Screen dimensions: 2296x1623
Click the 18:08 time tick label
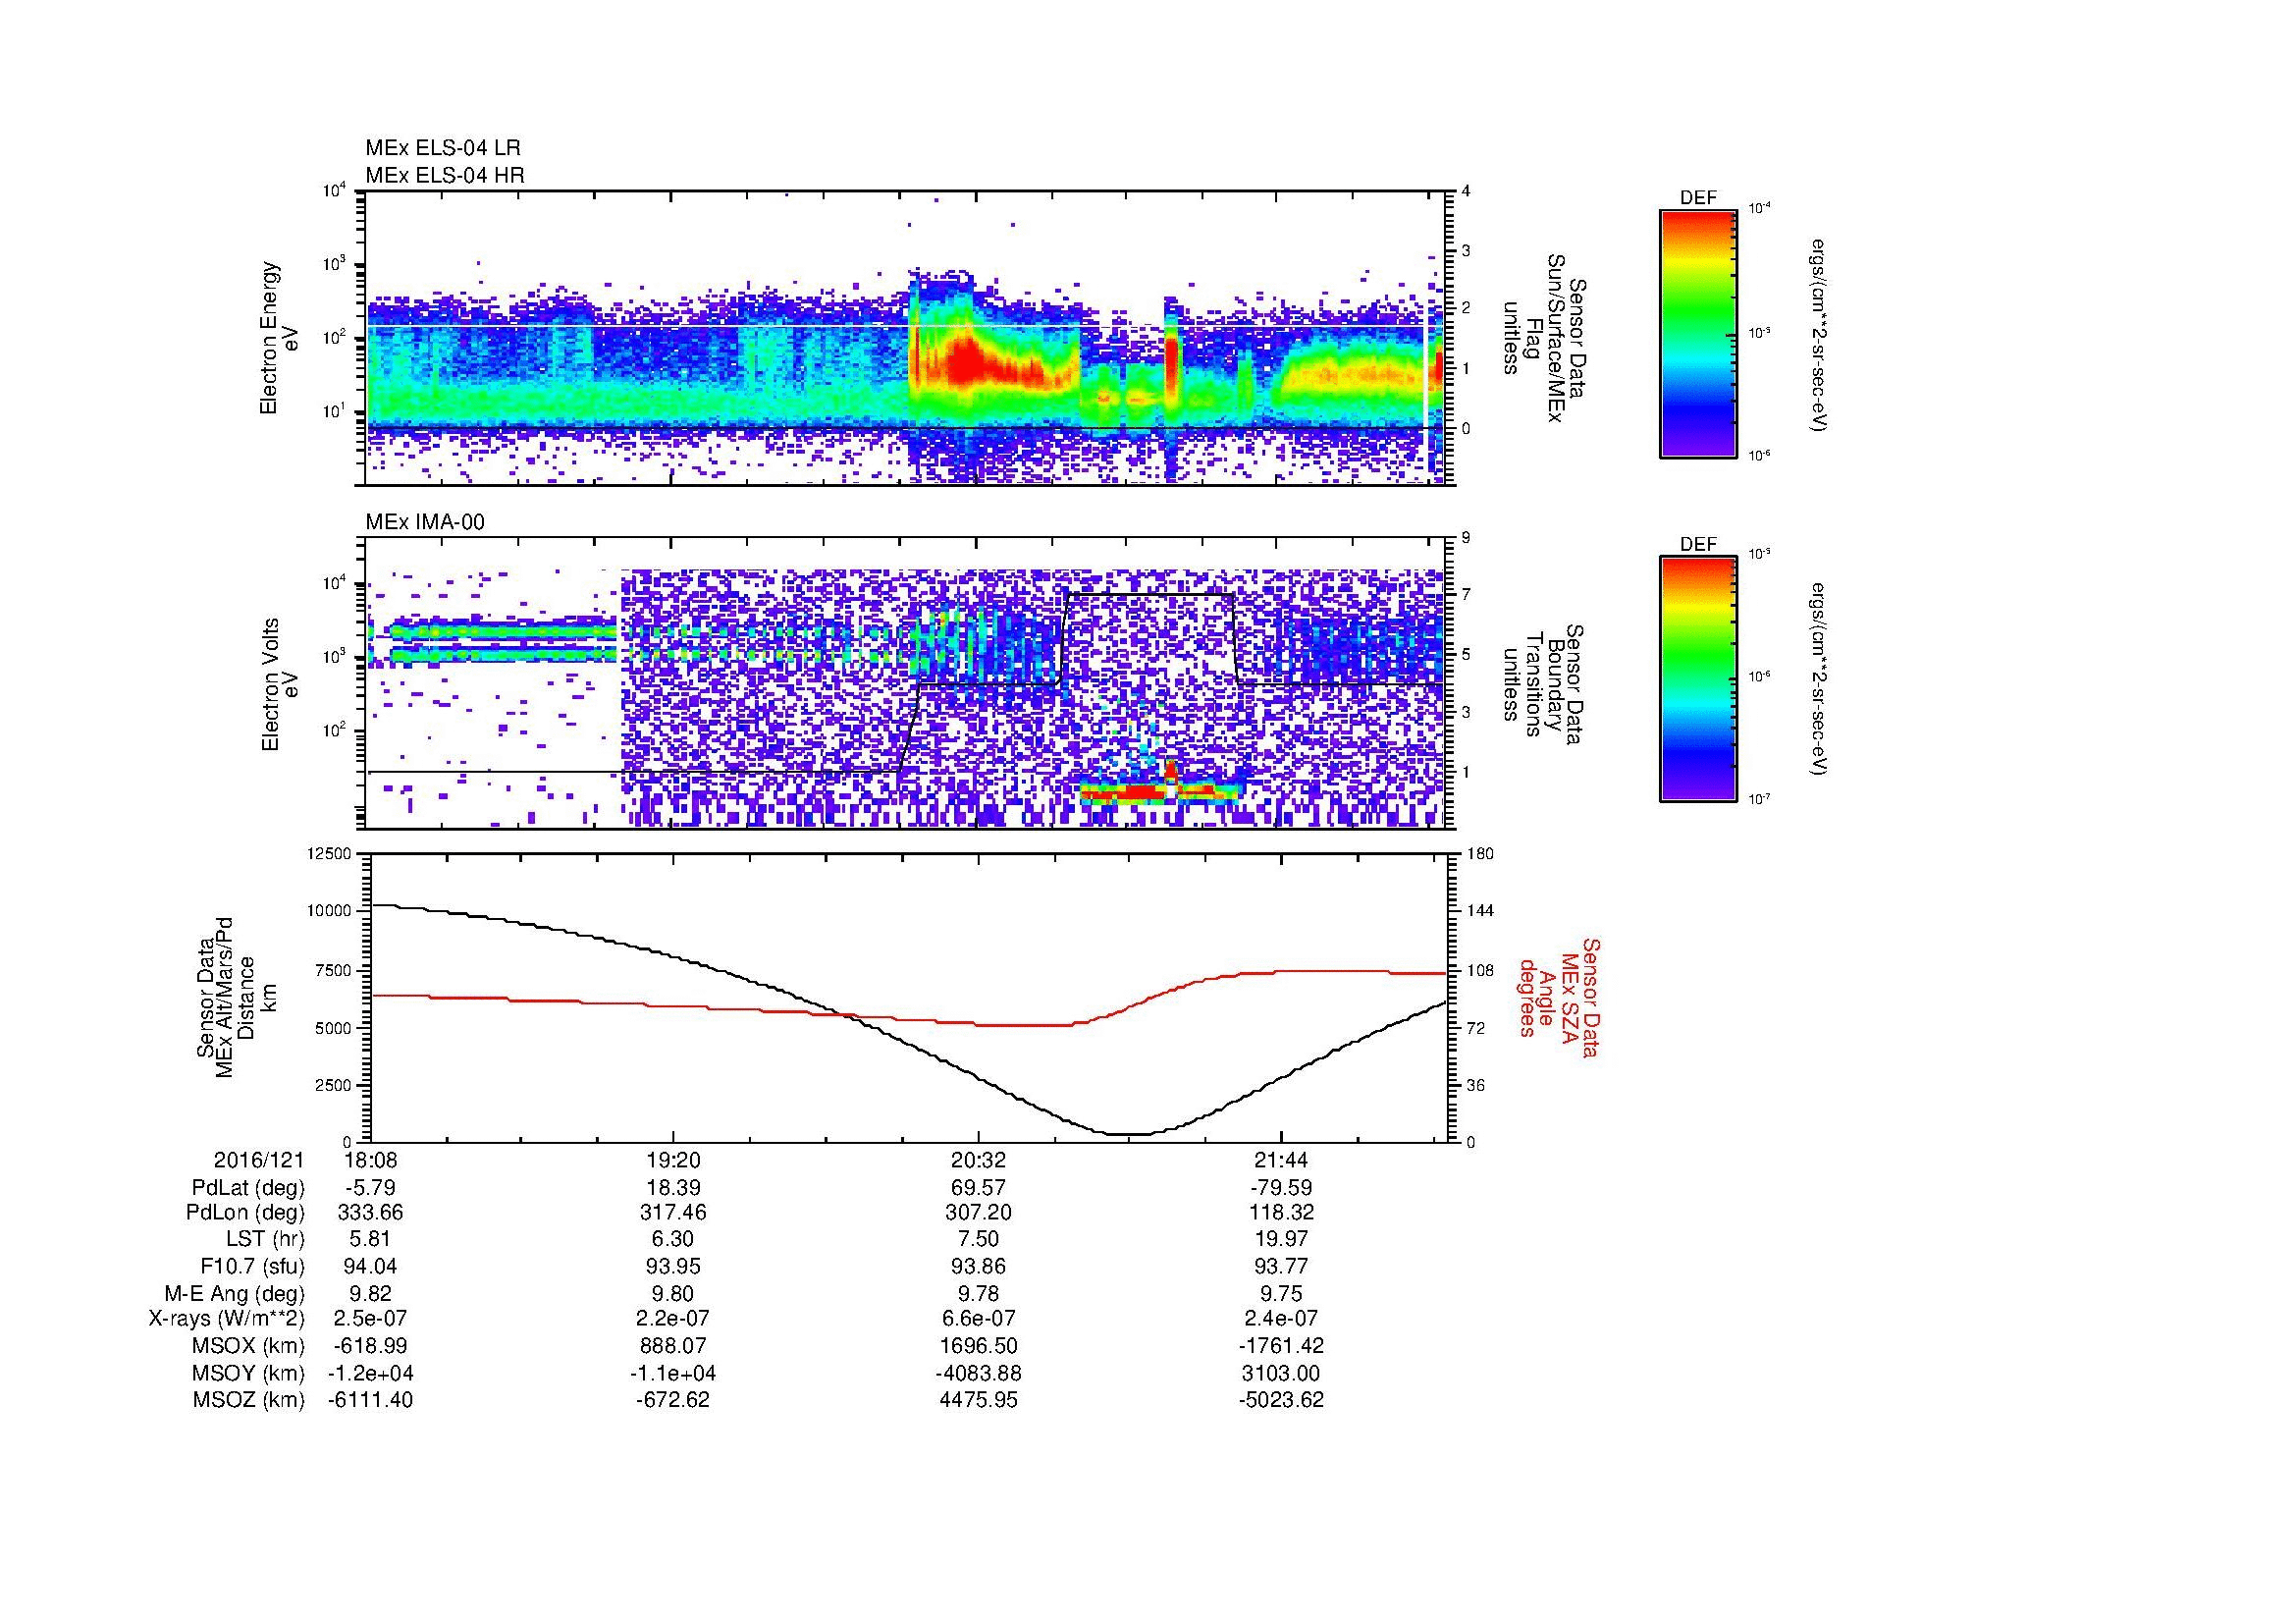(x=371, y=1161)
